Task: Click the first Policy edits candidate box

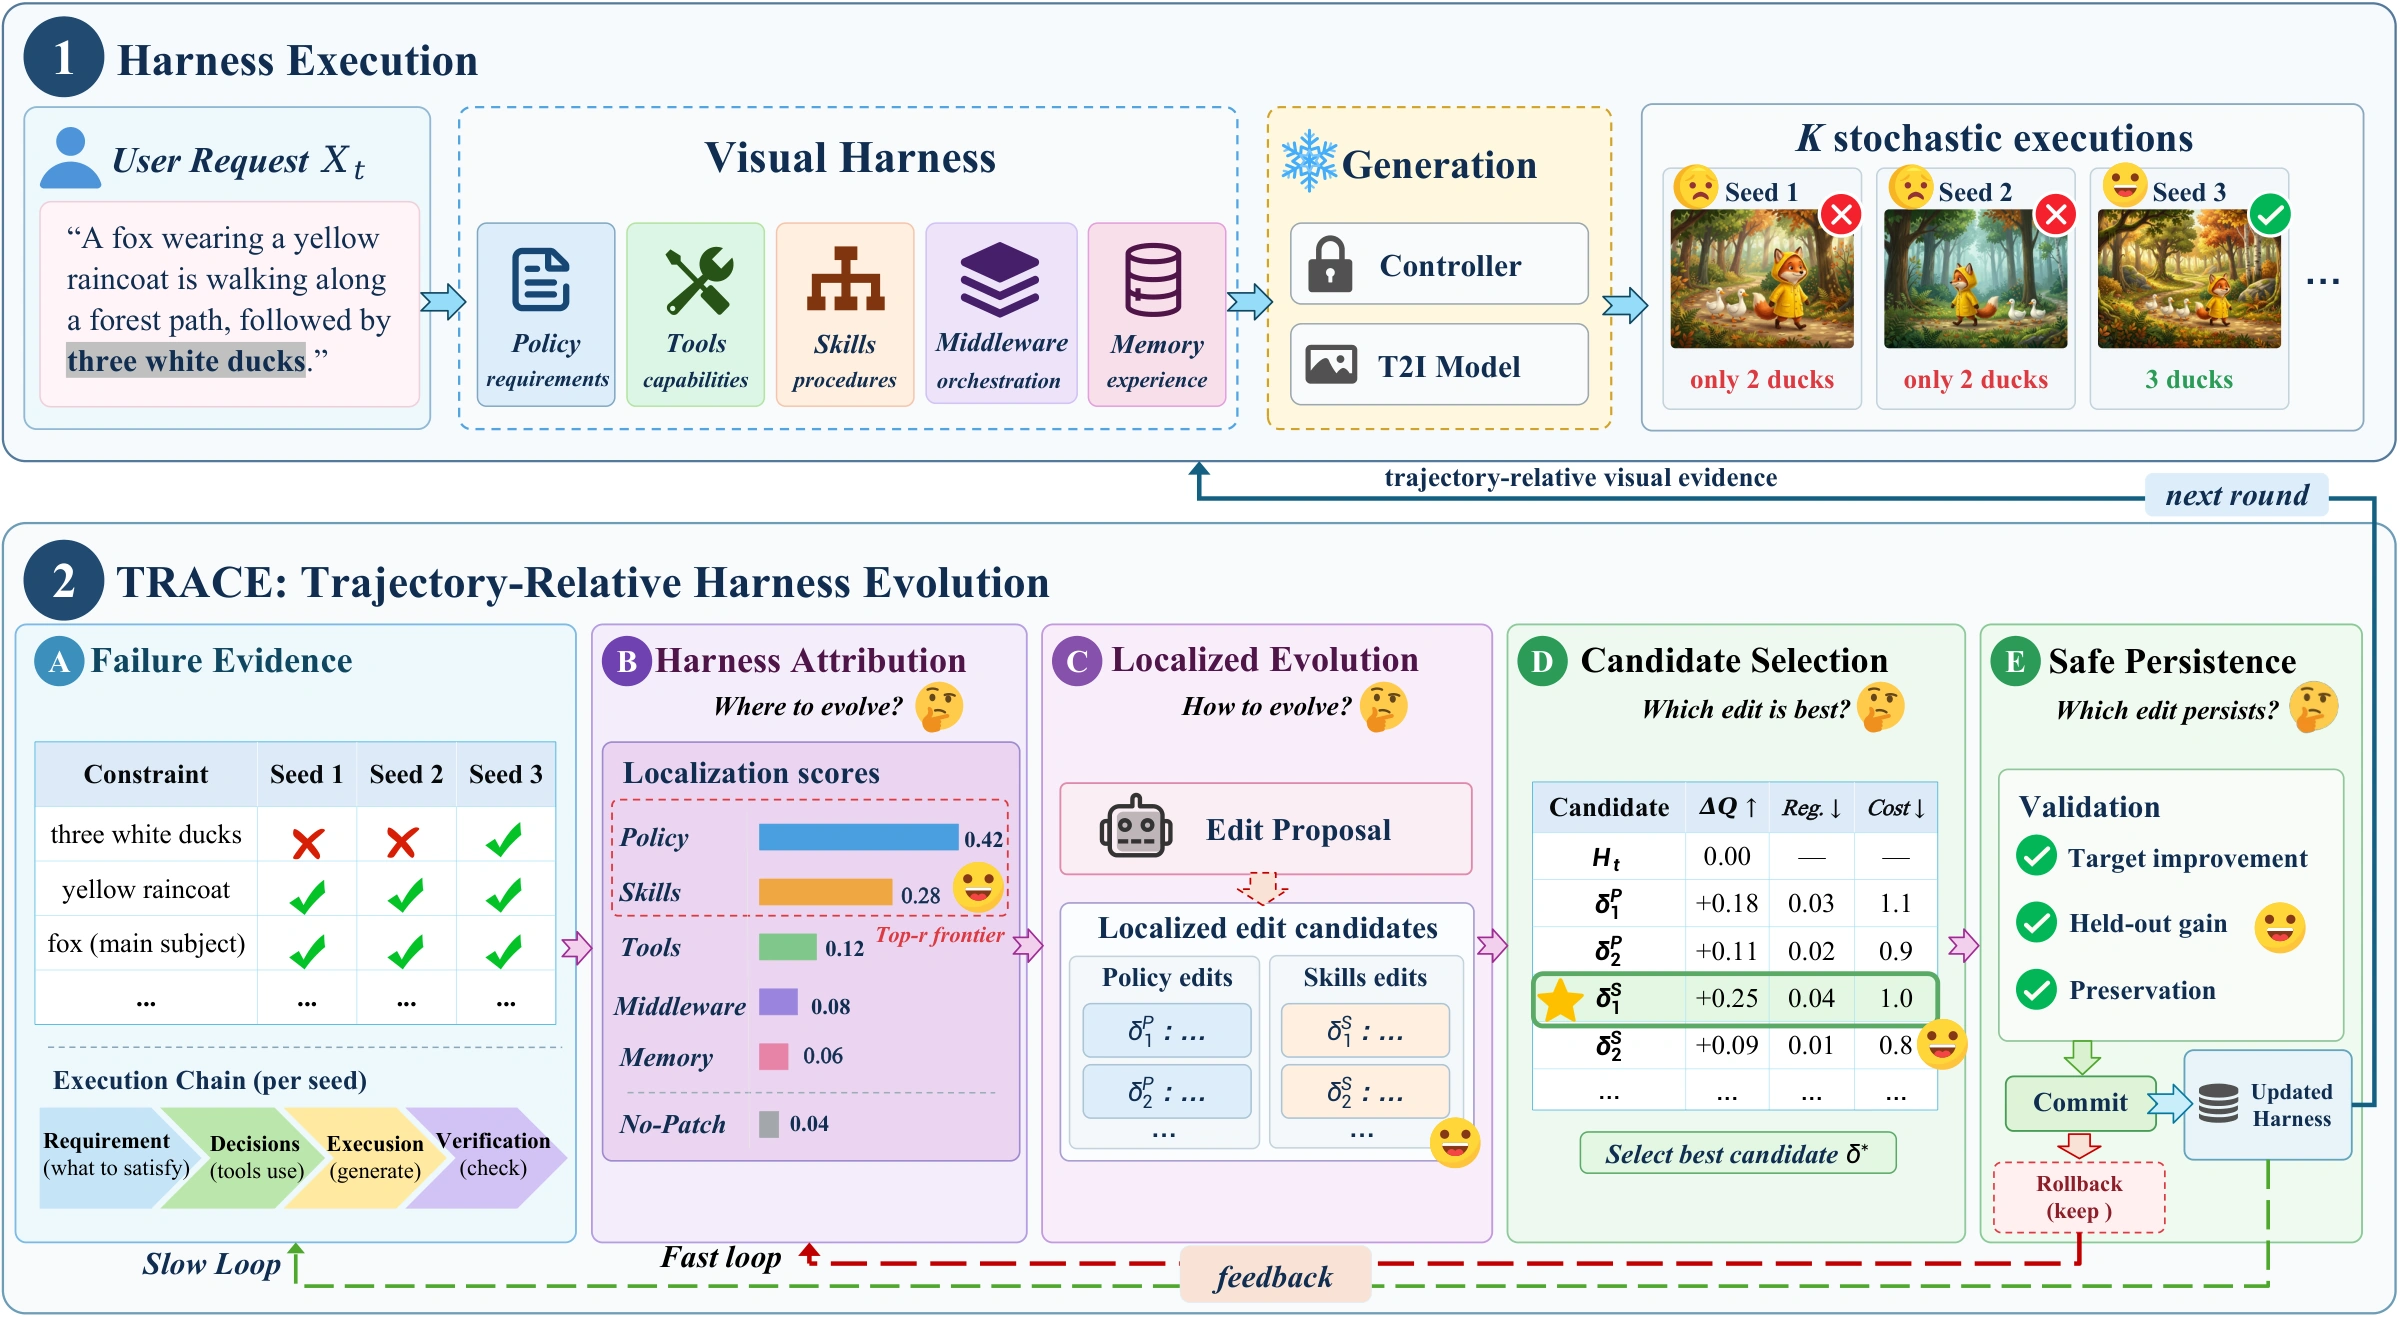Action: [1166, 1030]
